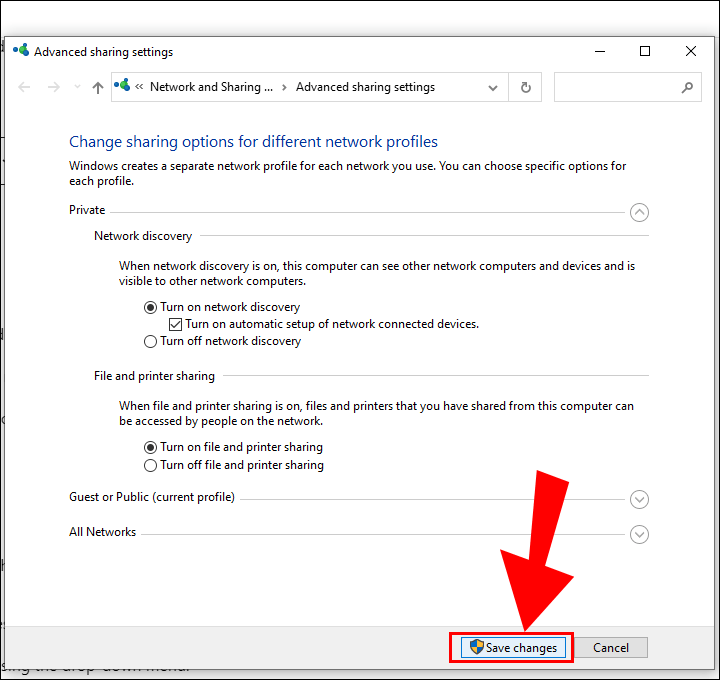The height and width of the screenshot is (680, 720).
Task: Click the search control panel field
Action: coord(627,87)
